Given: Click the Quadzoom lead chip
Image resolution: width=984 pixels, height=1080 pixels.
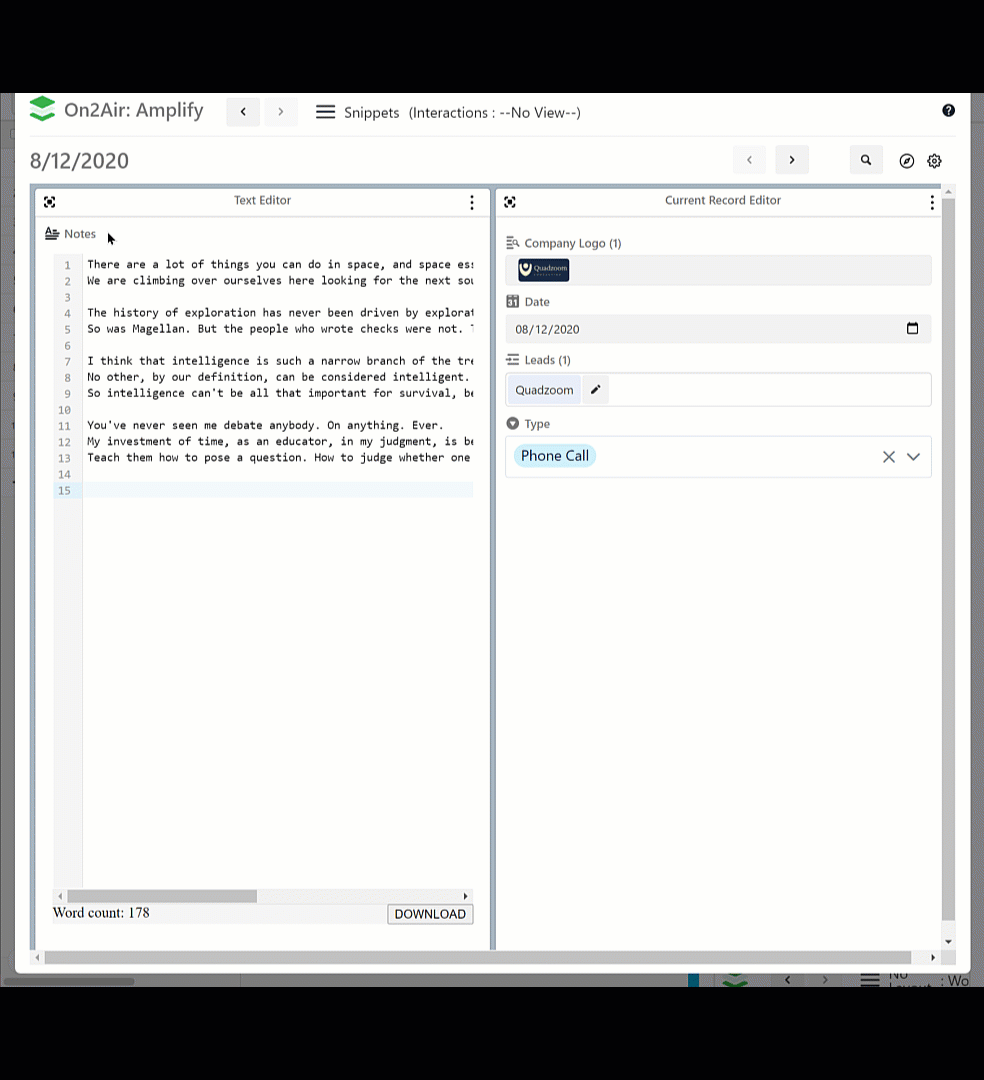Looking at the screenshot, I should click(544, 390).
